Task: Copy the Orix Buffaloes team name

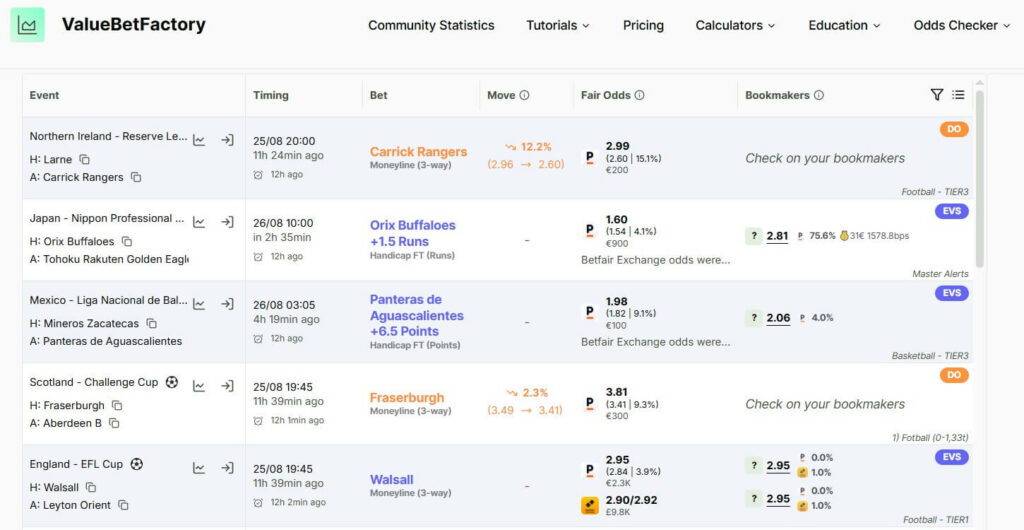Action: coord(127,241)
